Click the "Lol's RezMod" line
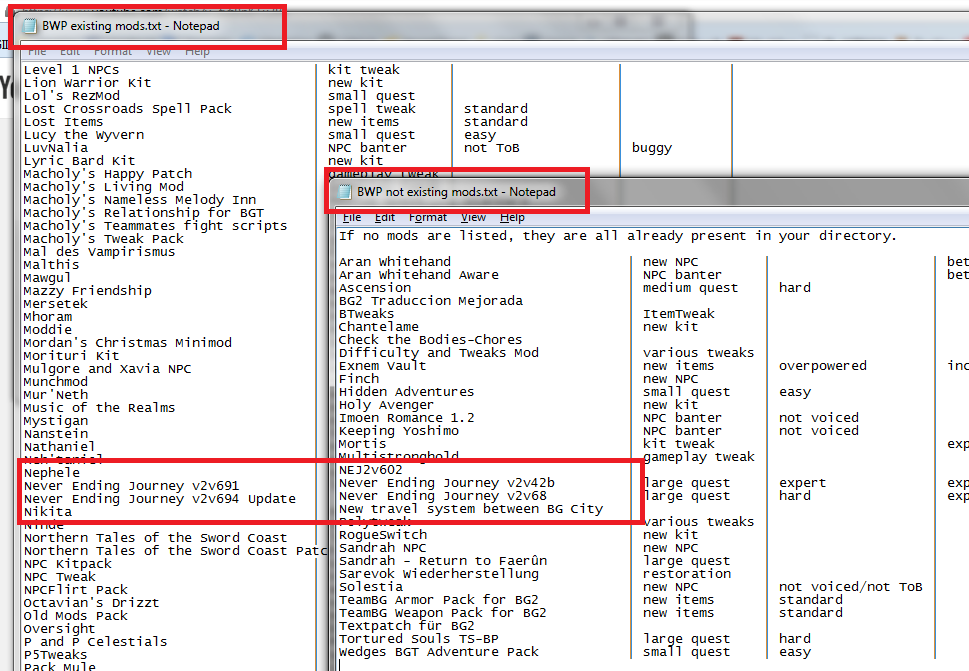The height and width of the screenshot is (671, 969). point(72,96)
